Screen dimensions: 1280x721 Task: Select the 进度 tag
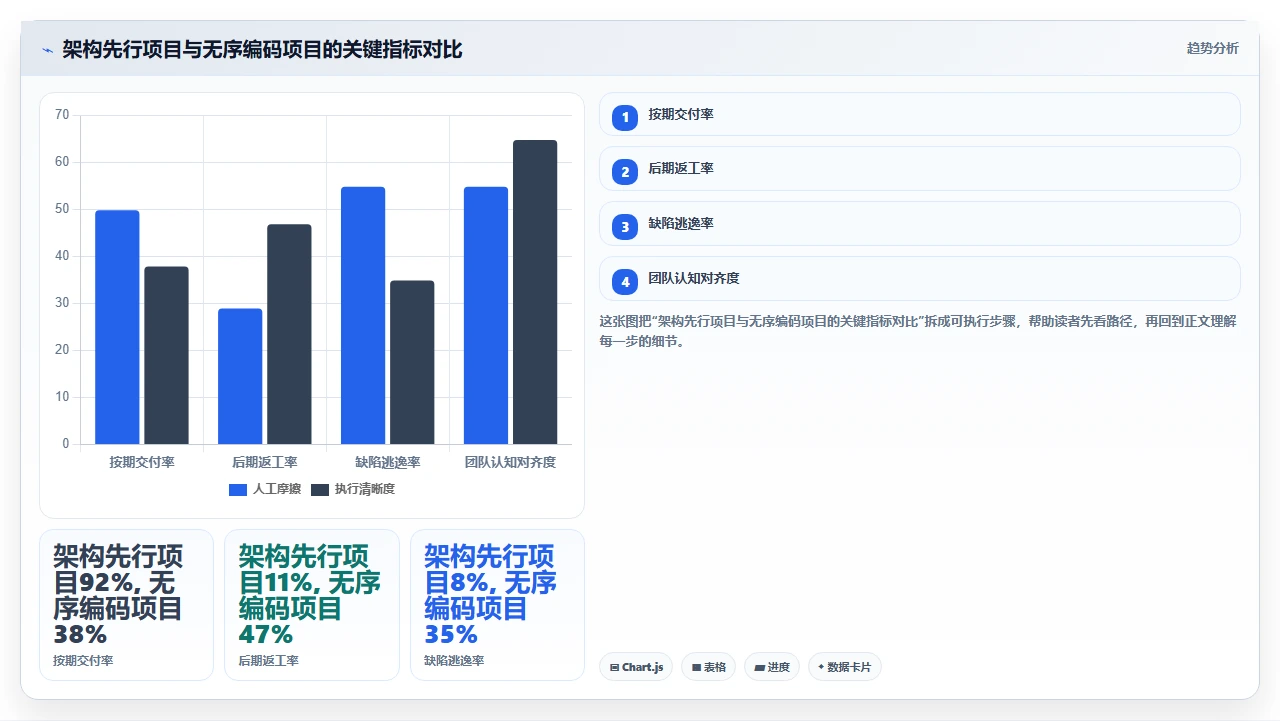(772, 667)
